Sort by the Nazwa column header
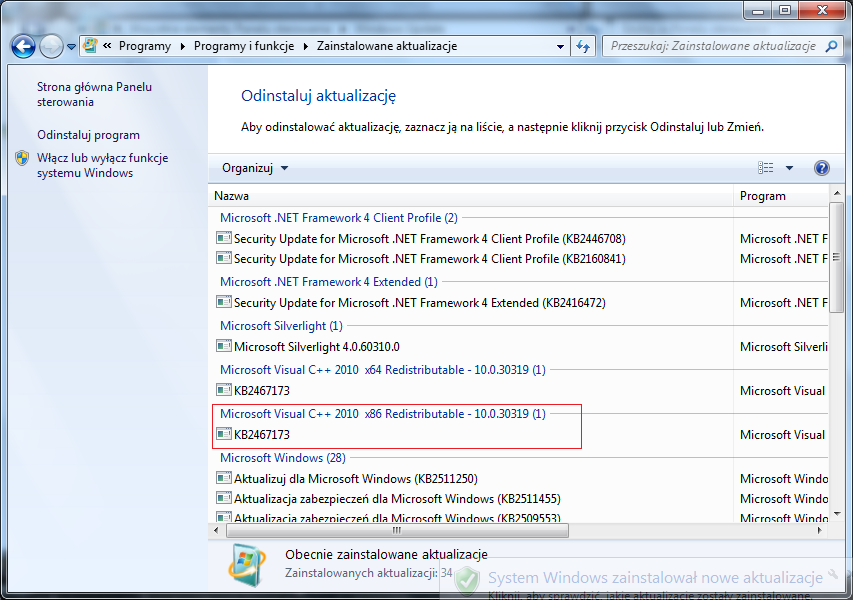The width and height of the screenshot is (853, 600). 471,196
